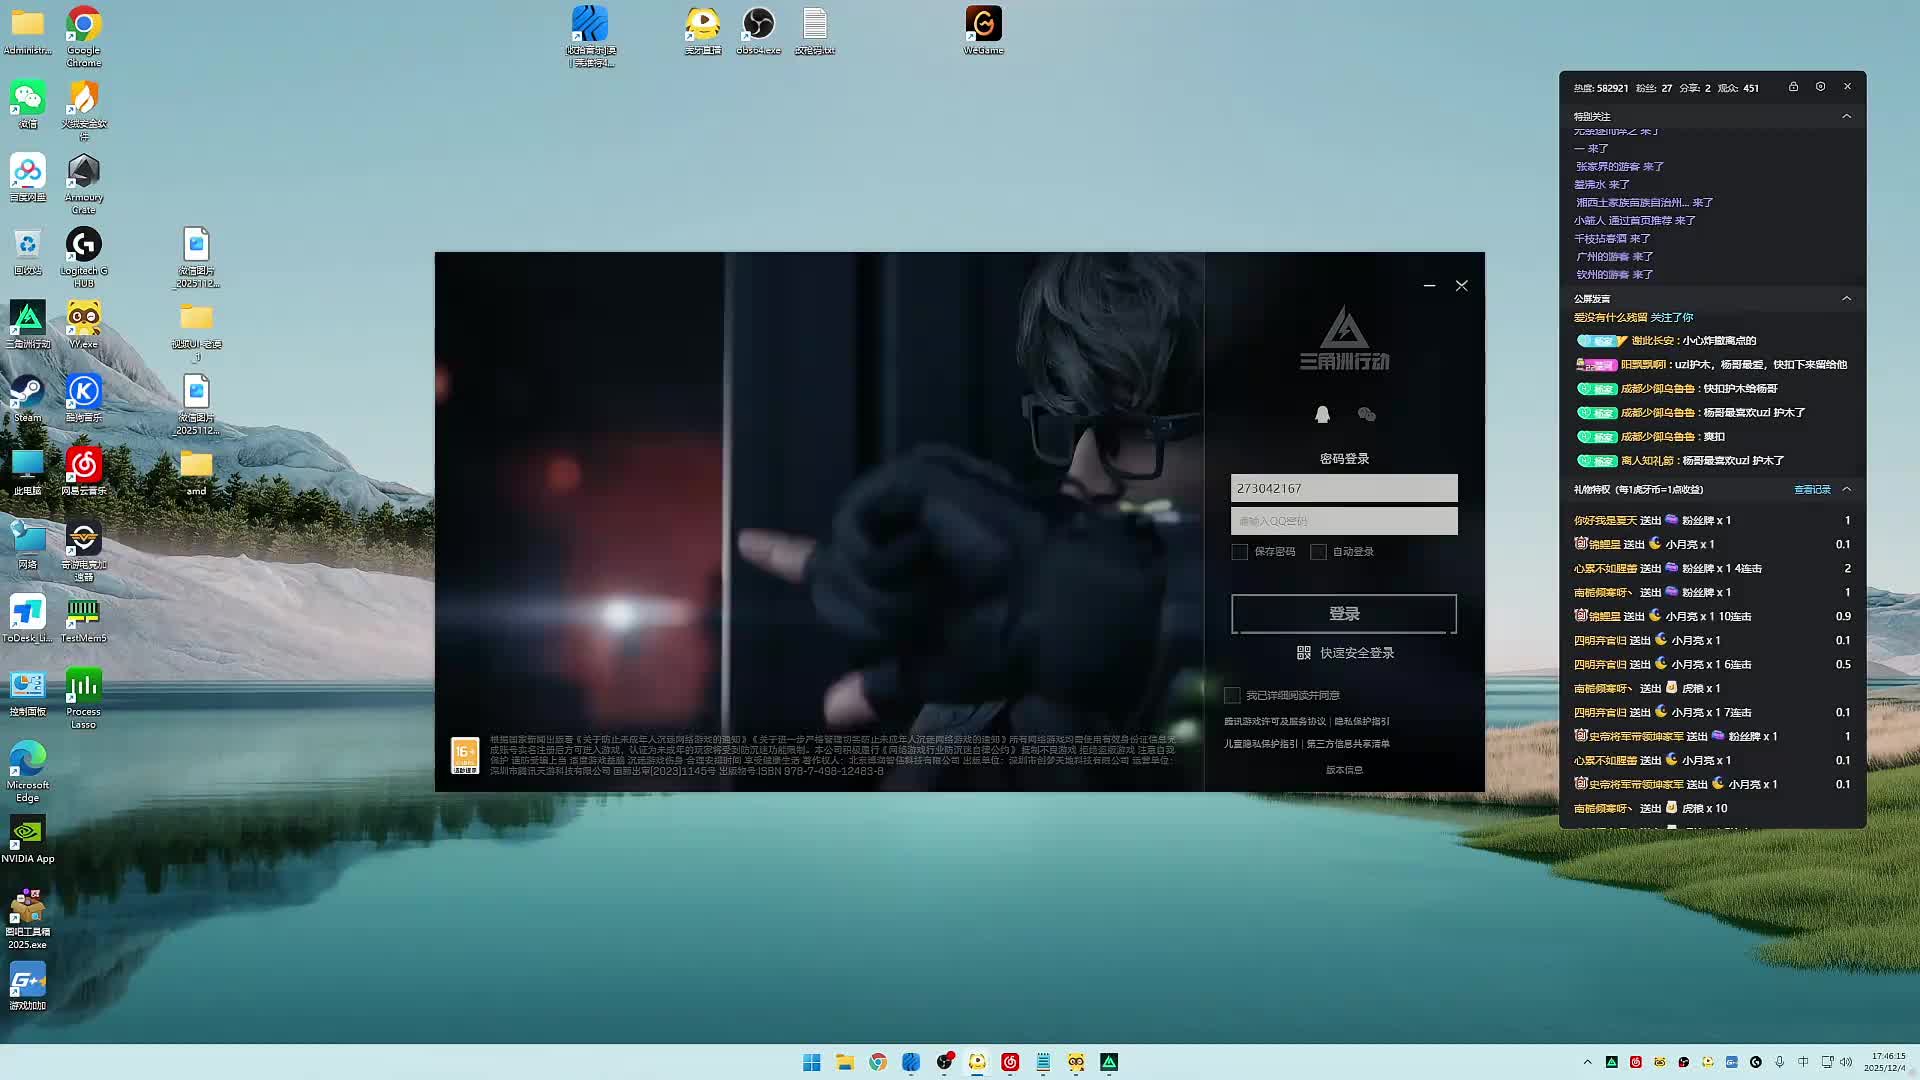Open the WeGame desktop shortcut
Image resolution: width=1920 pixels, height=1080 pixels.
coord(983,25)
